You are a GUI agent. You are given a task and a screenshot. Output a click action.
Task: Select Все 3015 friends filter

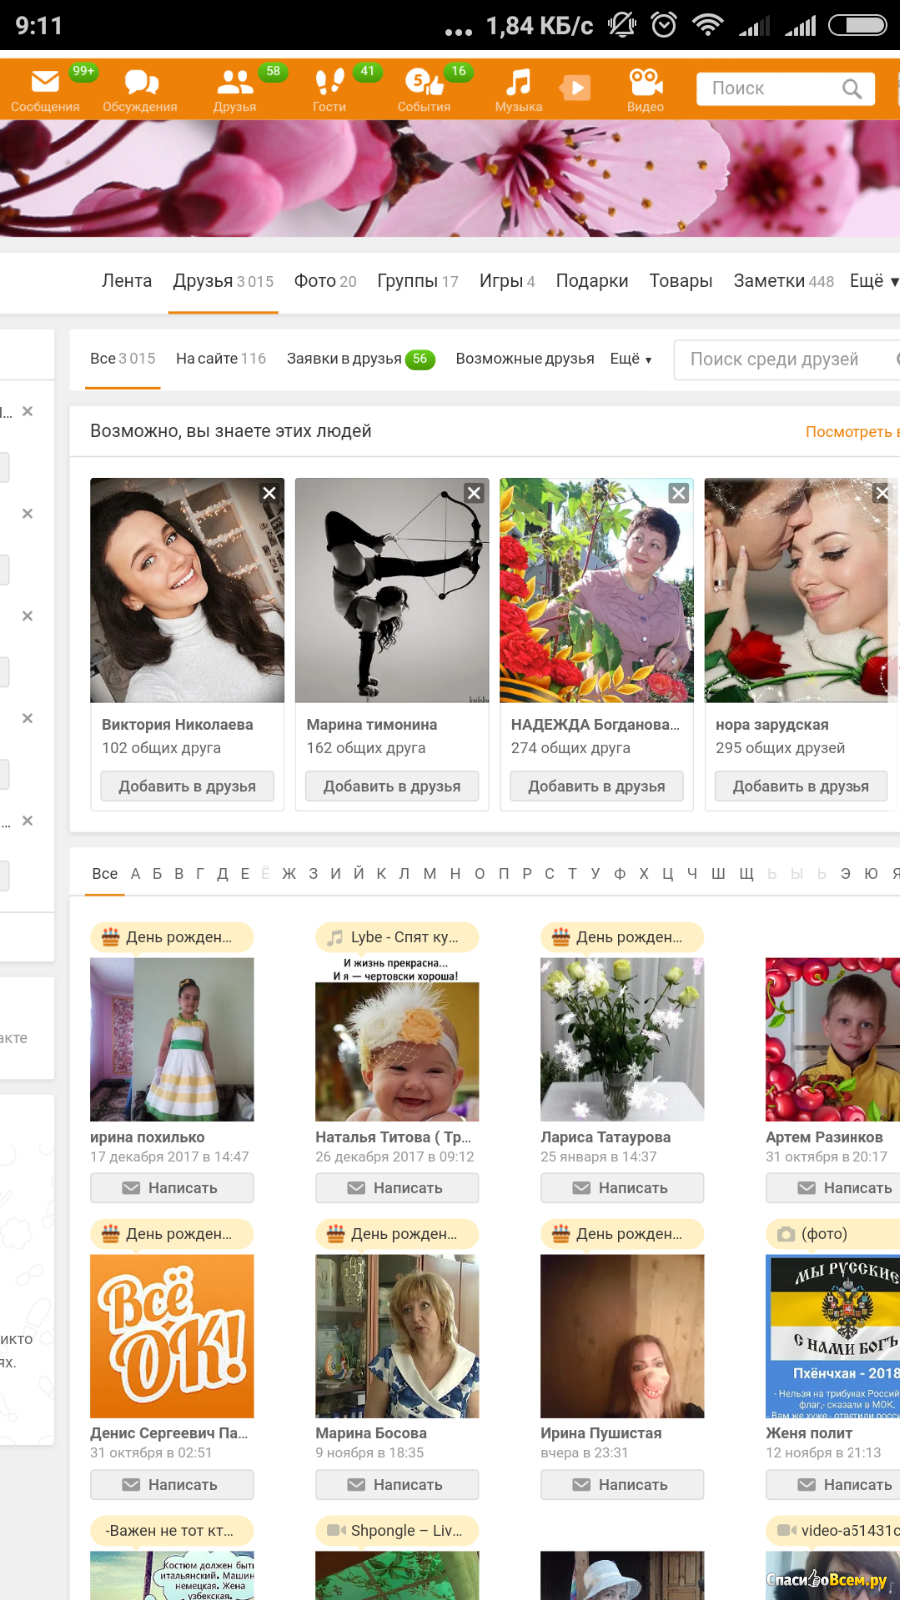[123, 359]
